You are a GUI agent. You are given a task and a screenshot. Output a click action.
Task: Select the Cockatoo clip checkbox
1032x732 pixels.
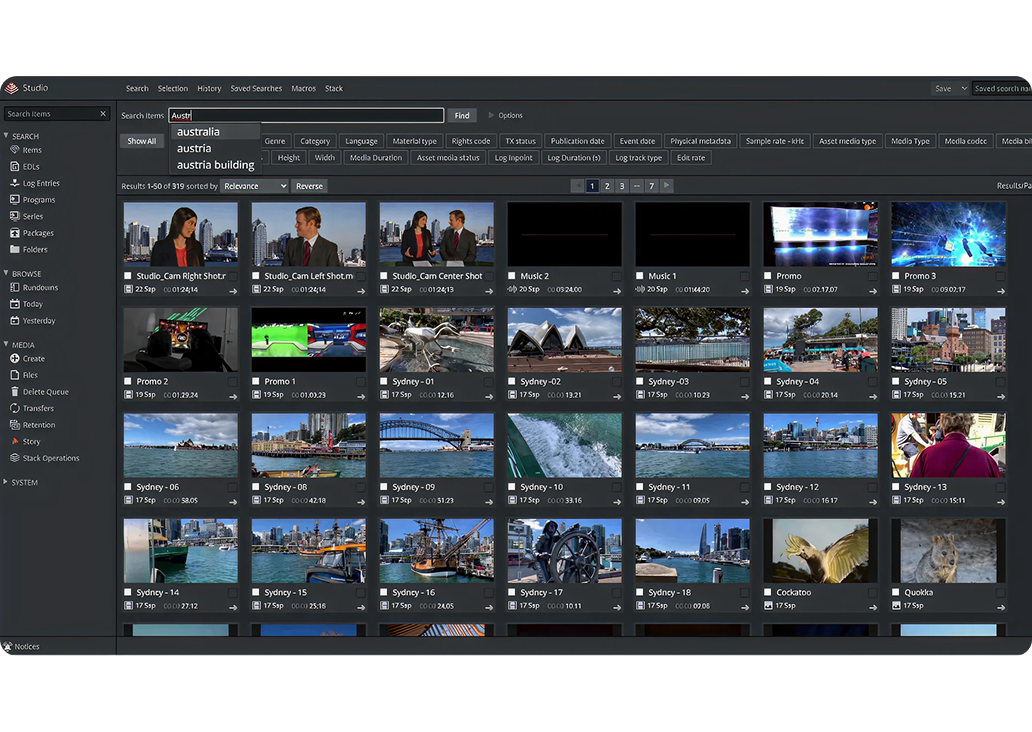[x=768, y=593]
